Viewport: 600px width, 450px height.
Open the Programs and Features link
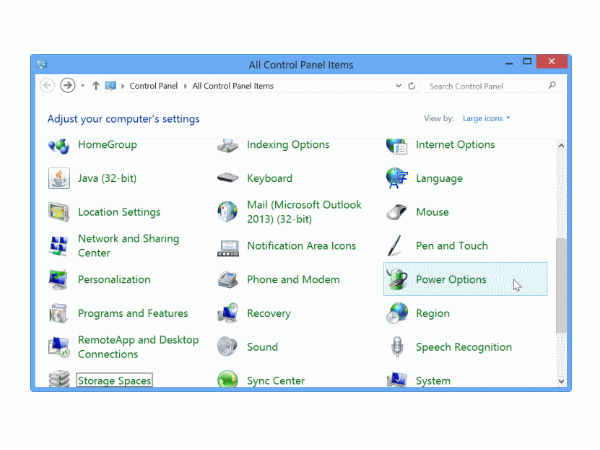132,313
